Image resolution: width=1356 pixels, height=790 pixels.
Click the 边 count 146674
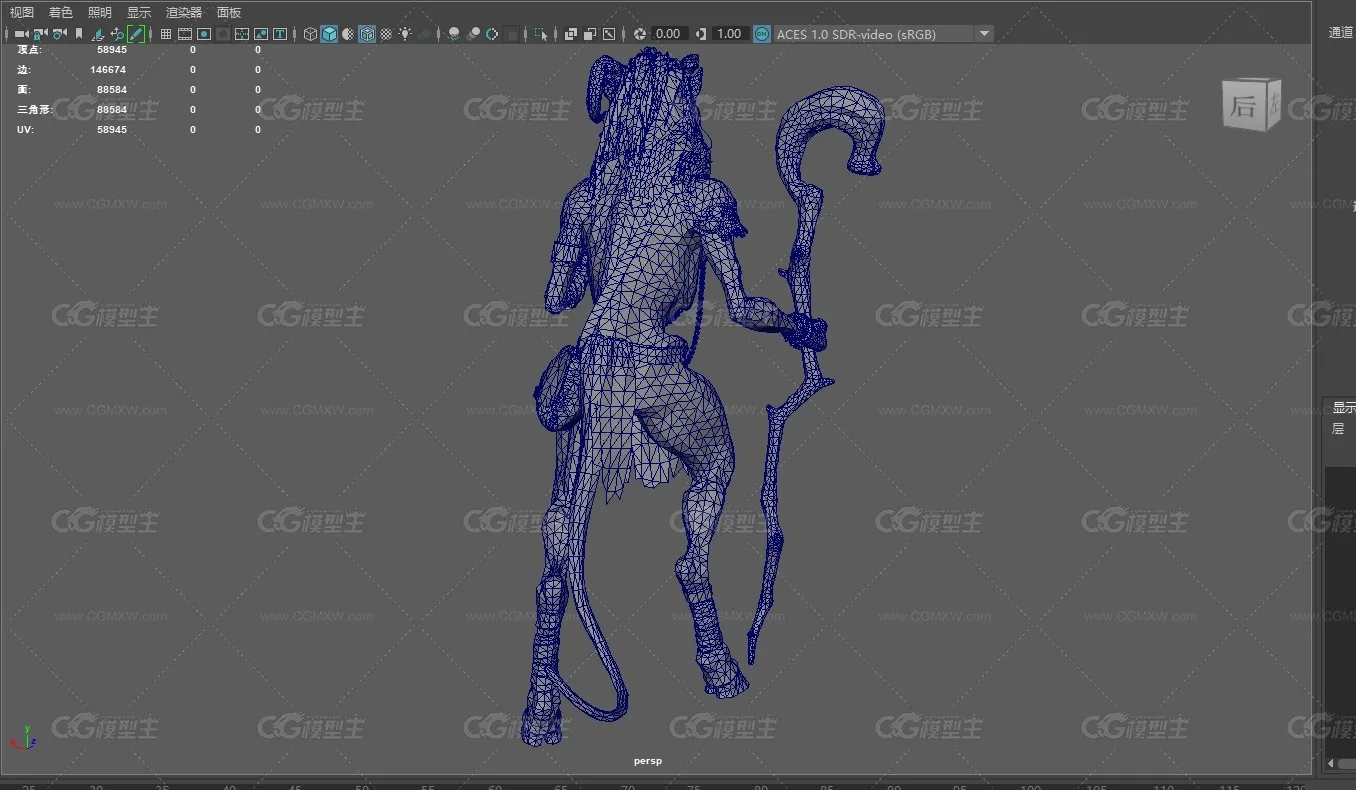[x=108, y=70]
